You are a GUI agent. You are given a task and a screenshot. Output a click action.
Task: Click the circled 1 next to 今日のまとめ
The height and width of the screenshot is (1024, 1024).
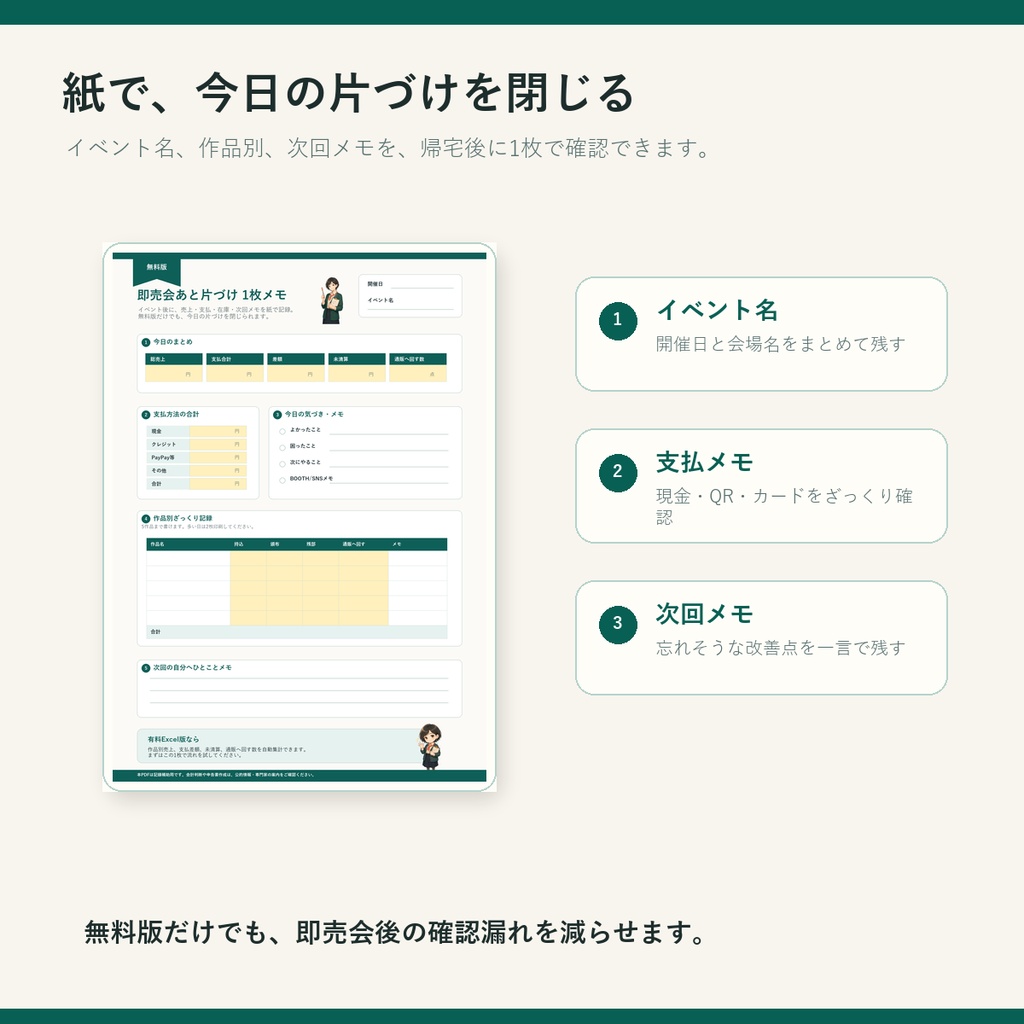coord(146,342)
